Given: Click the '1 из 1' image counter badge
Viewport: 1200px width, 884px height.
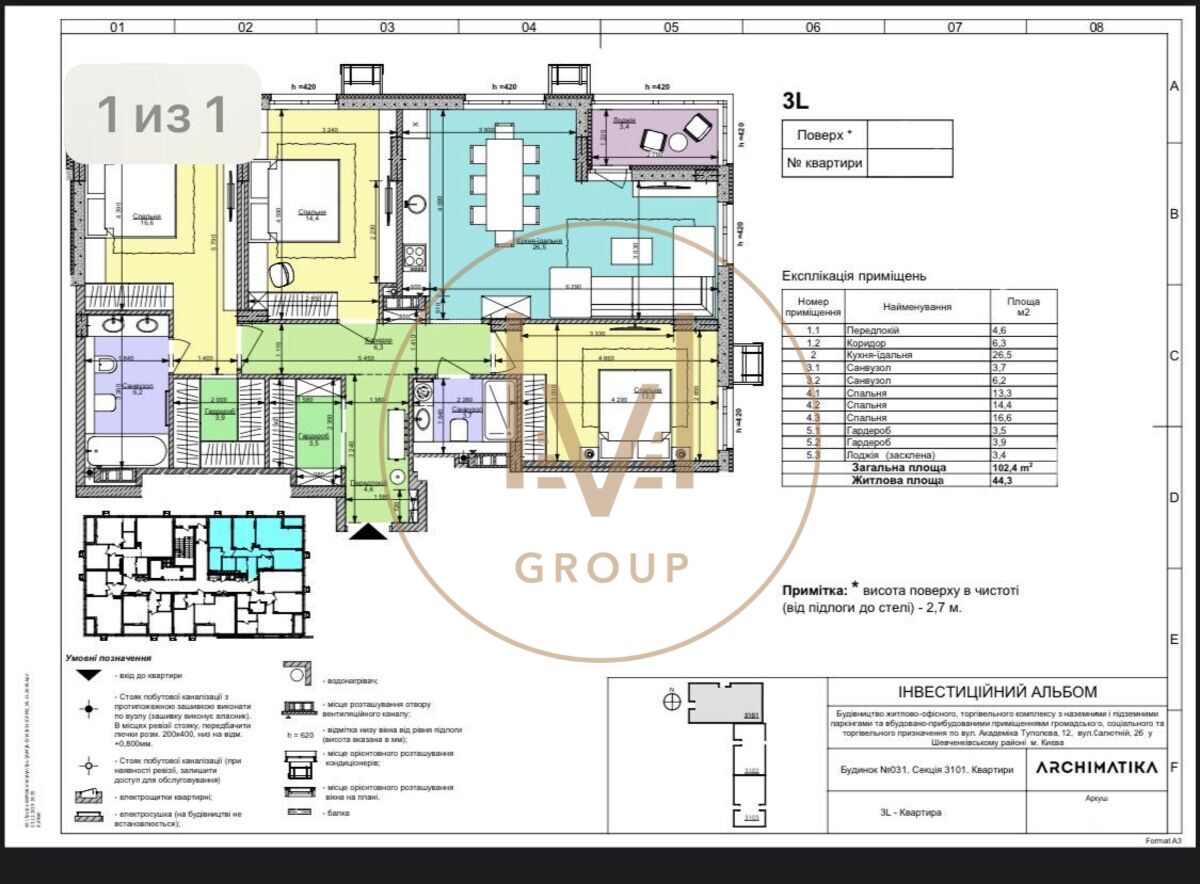Looking at the screenshot, I should (x=163, y=115).
